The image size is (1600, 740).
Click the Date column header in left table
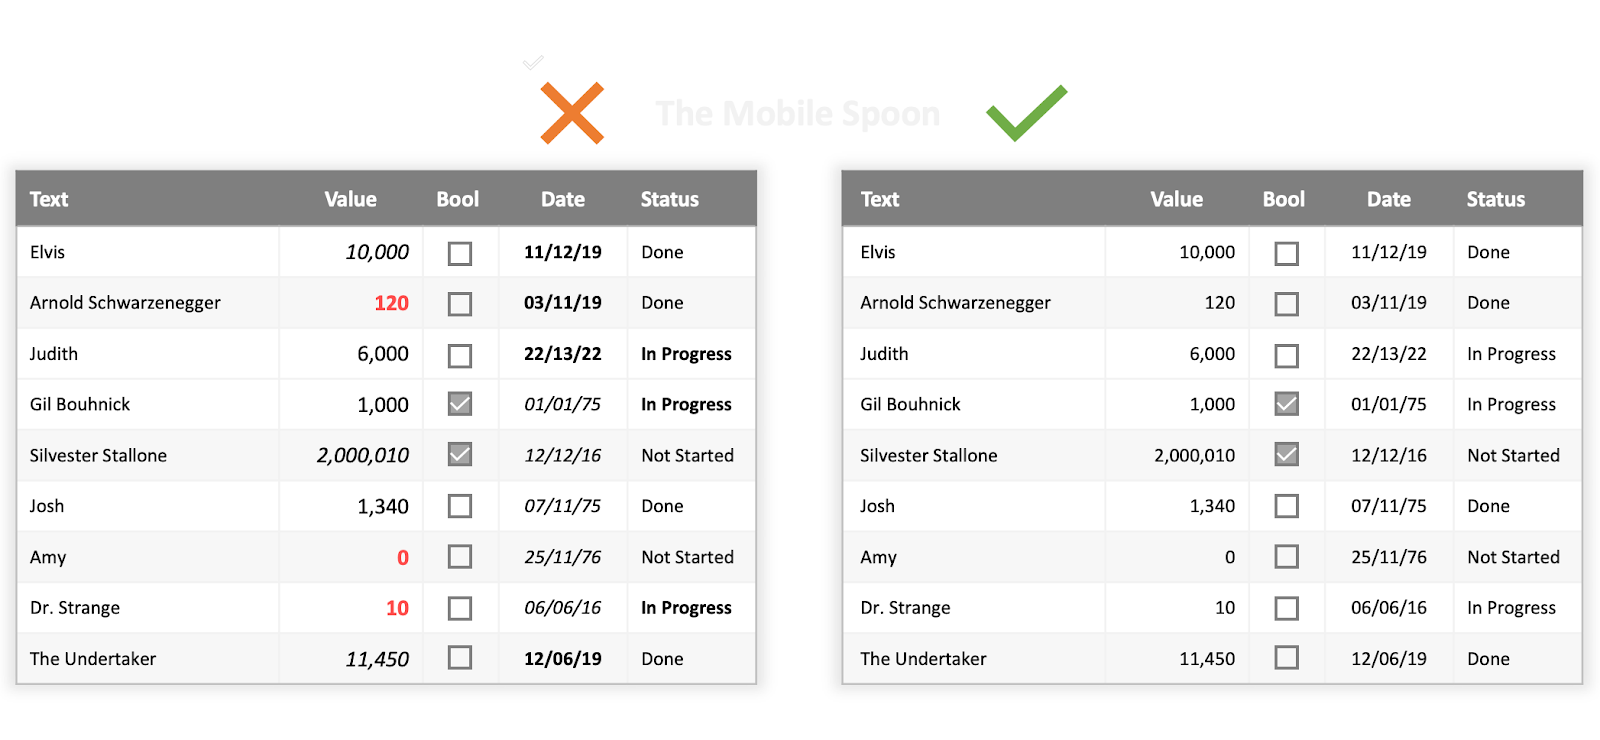pos(563,199)
